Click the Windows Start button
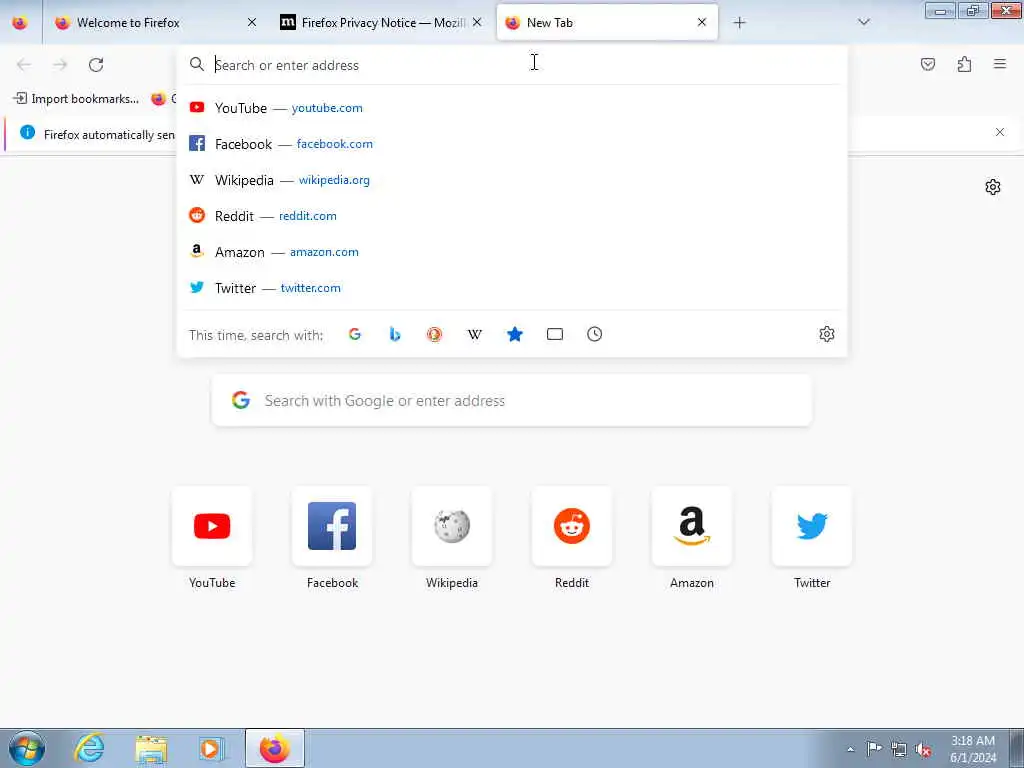1024x768 pixels. (27, 748)
